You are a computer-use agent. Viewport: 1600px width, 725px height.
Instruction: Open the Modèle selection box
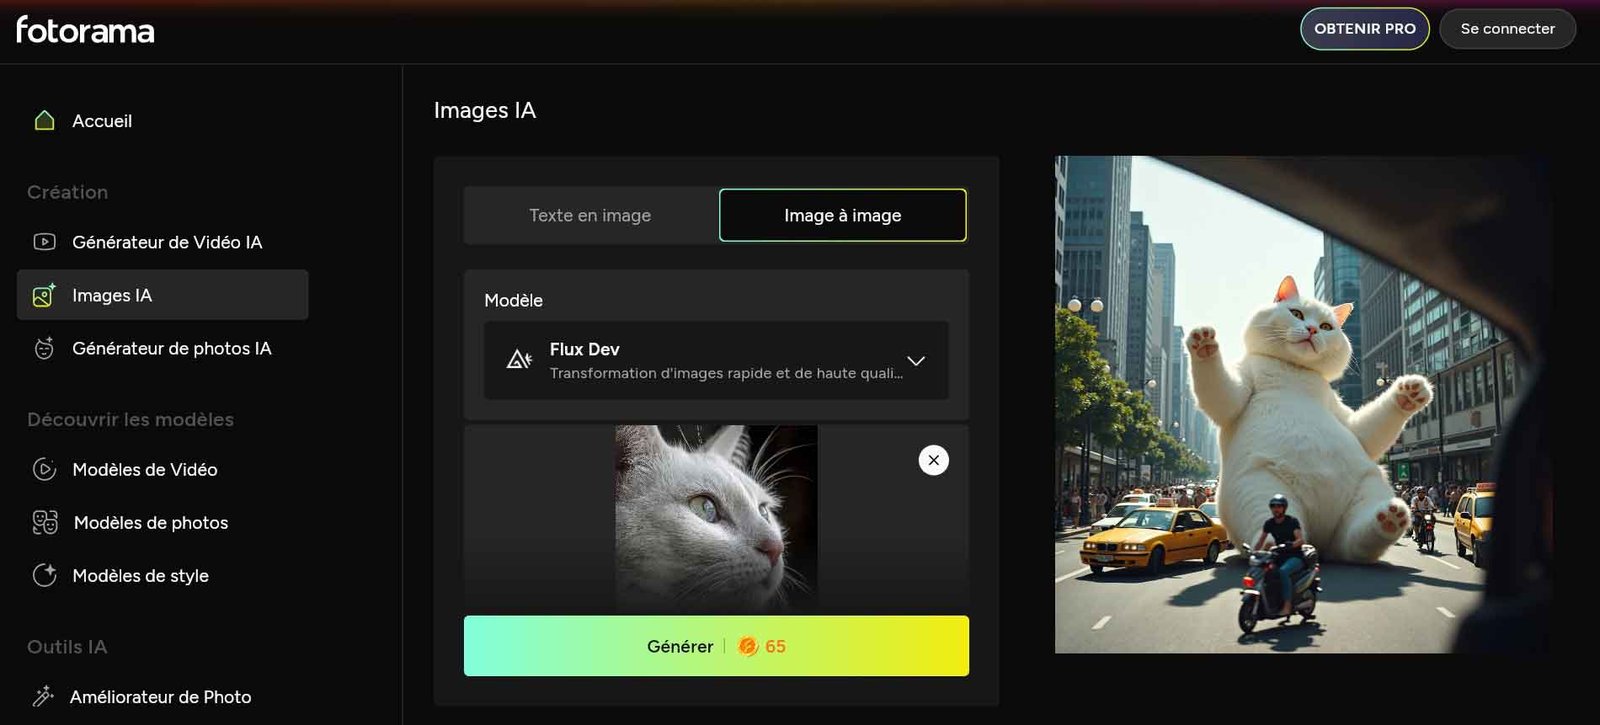(x=715, y=361)
